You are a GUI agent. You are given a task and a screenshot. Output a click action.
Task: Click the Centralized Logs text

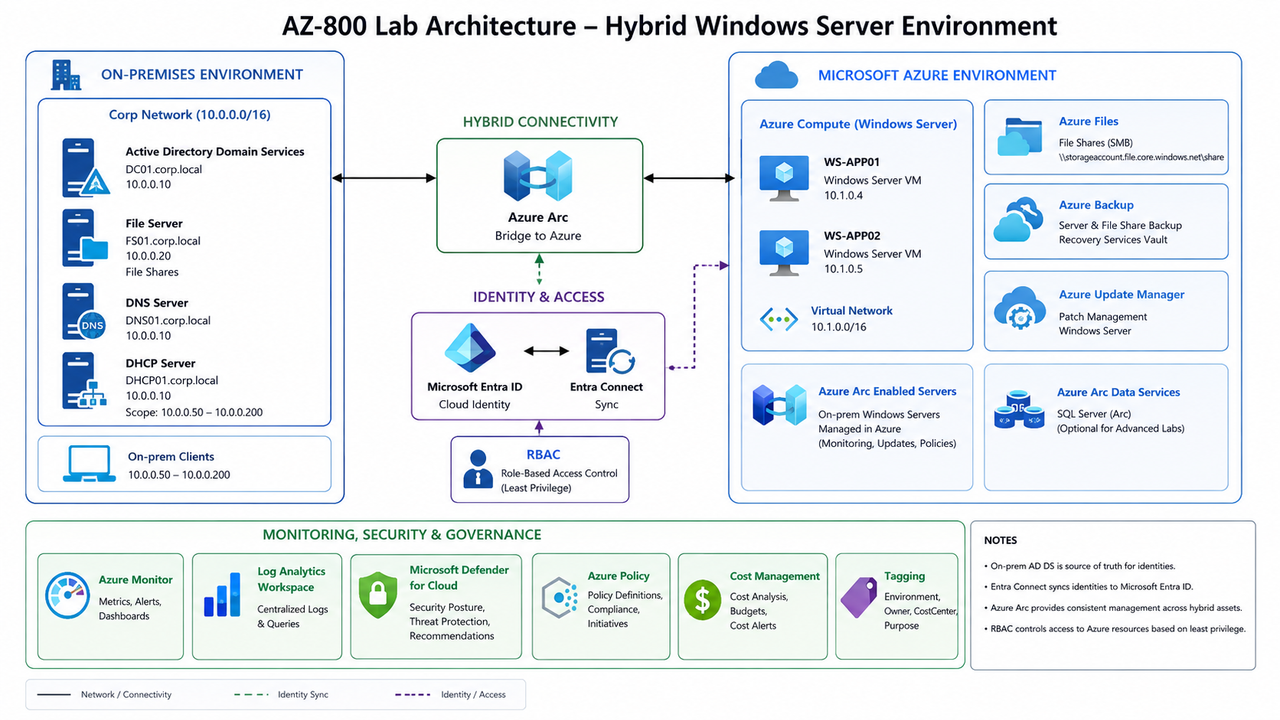pos(292,609)
